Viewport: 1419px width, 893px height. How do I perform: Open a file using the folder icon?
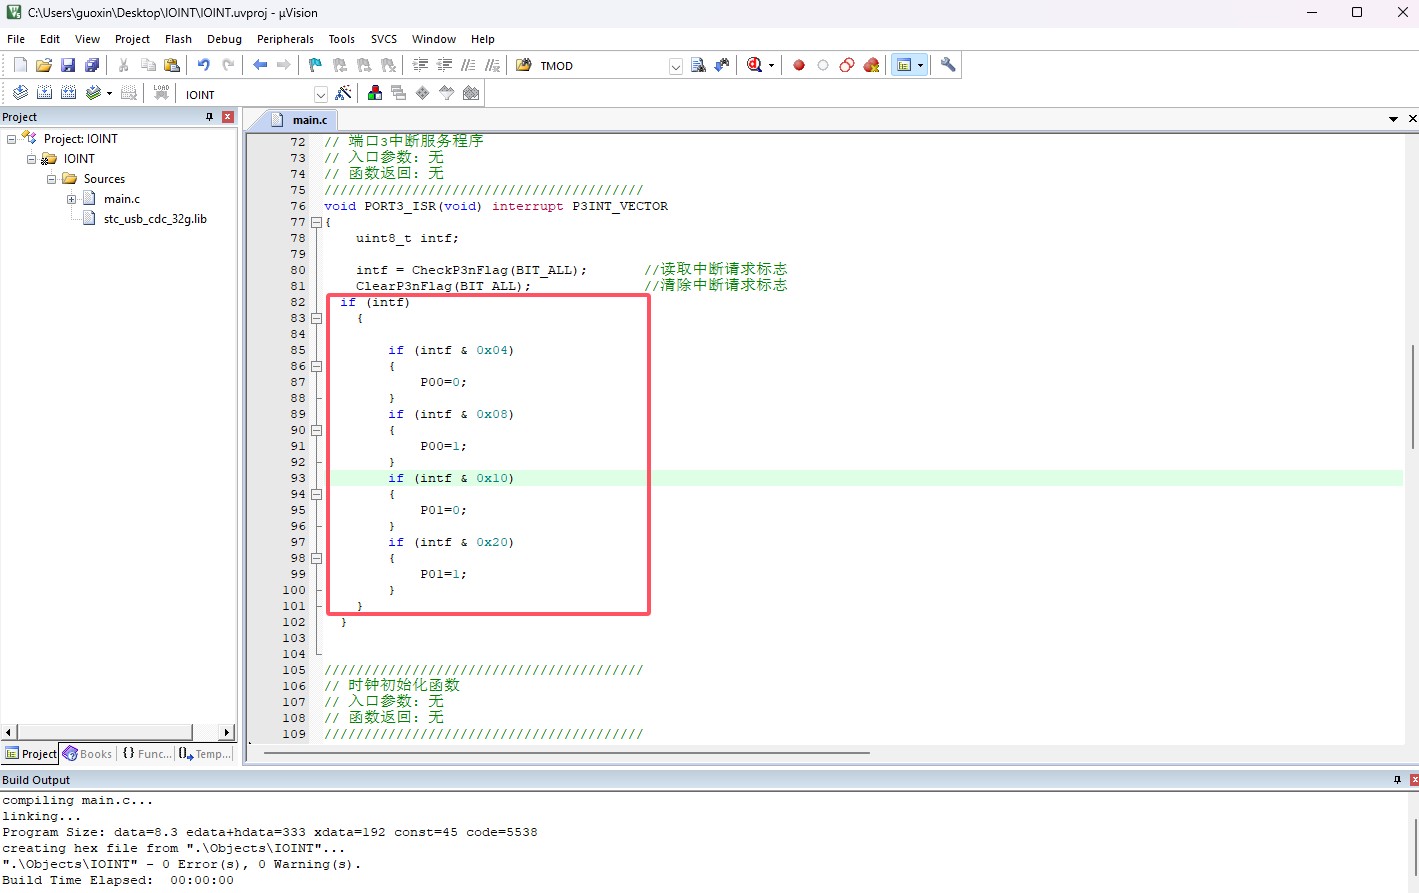pos(44,65)
